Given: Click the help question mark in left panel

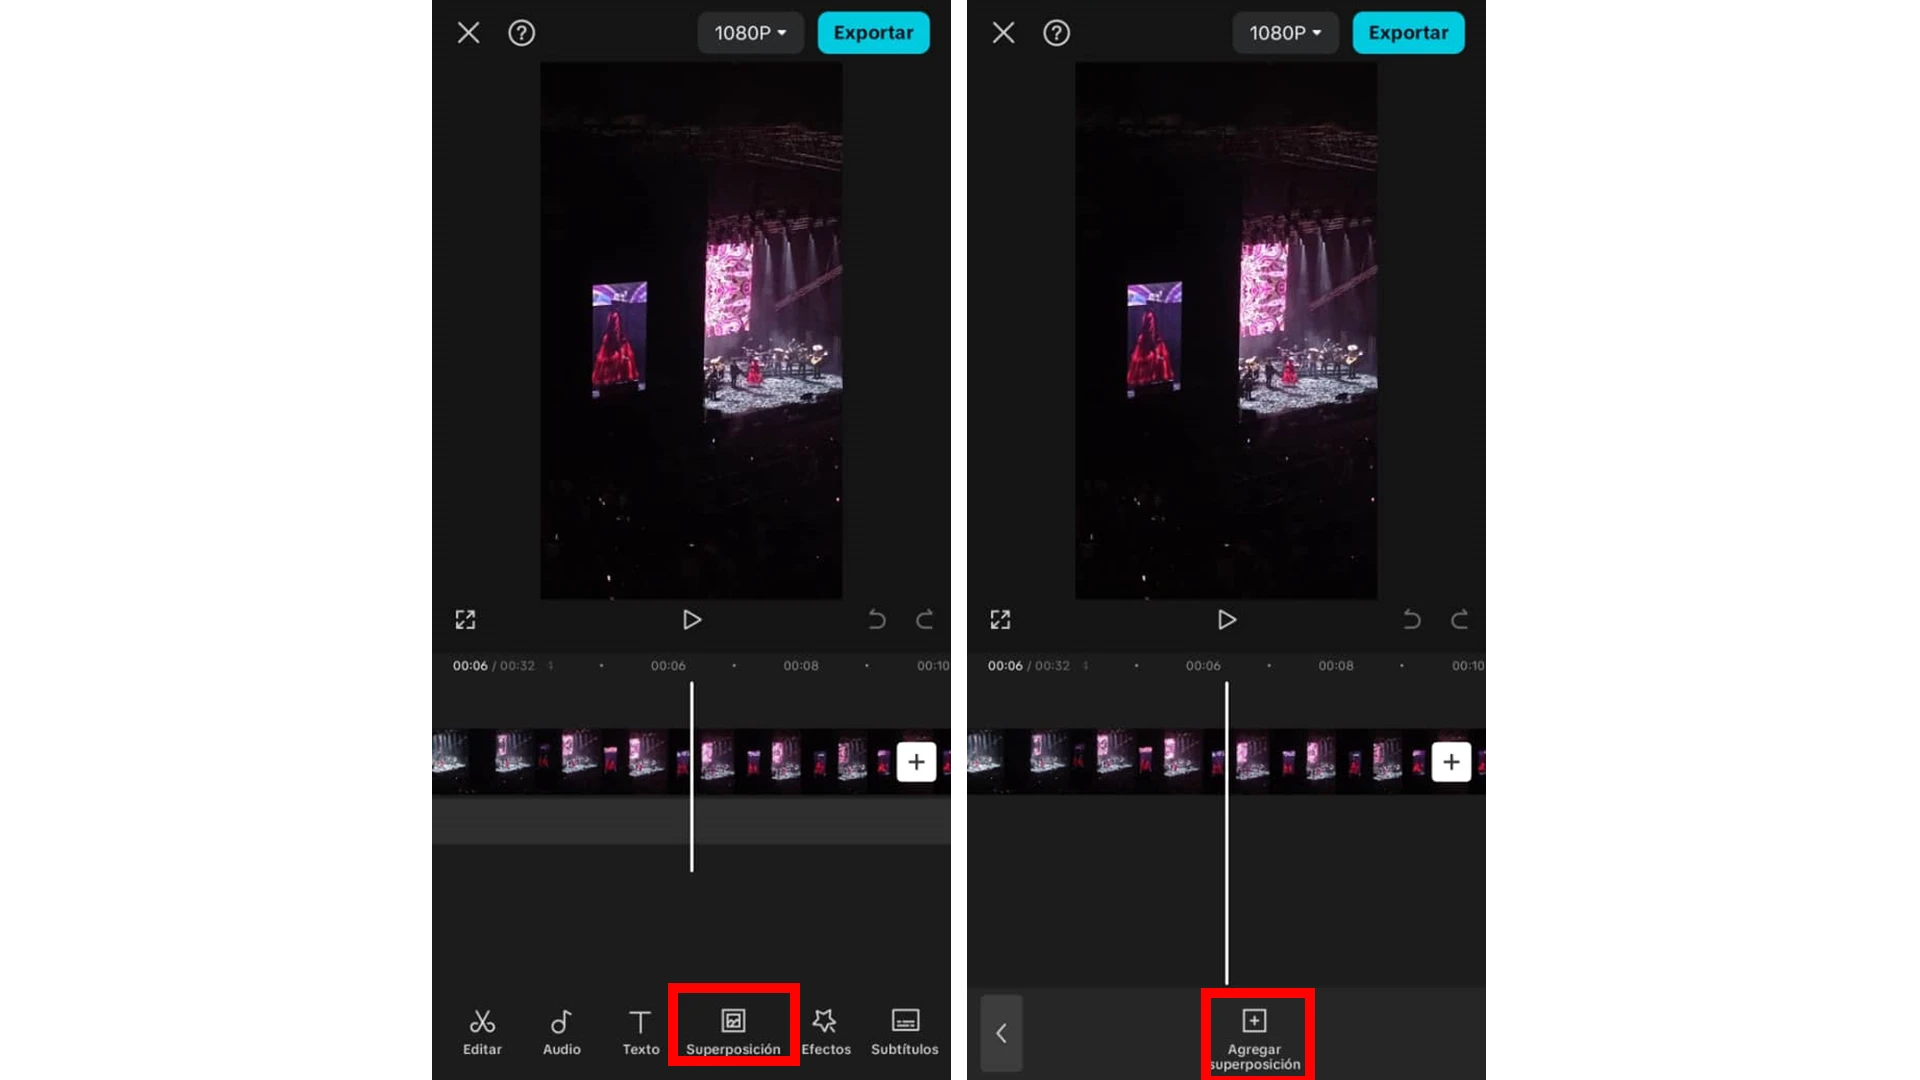Looking at the screenshot, I should [521, 33].
